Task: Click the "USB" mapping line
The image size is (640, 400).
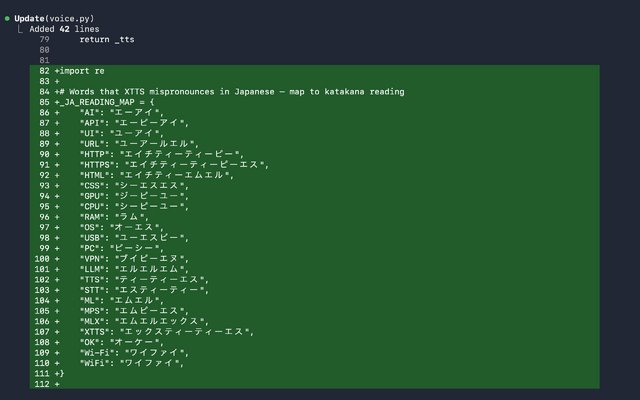Action: pos(134,238)
